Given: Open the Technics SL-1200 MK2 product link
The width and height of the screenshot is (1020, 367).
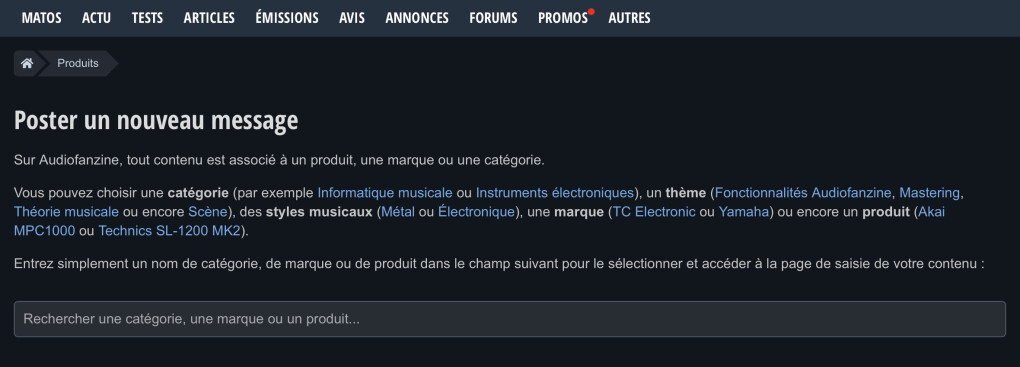Looking at the screenshot, I should pyautogui.click(x=170, y=230).
